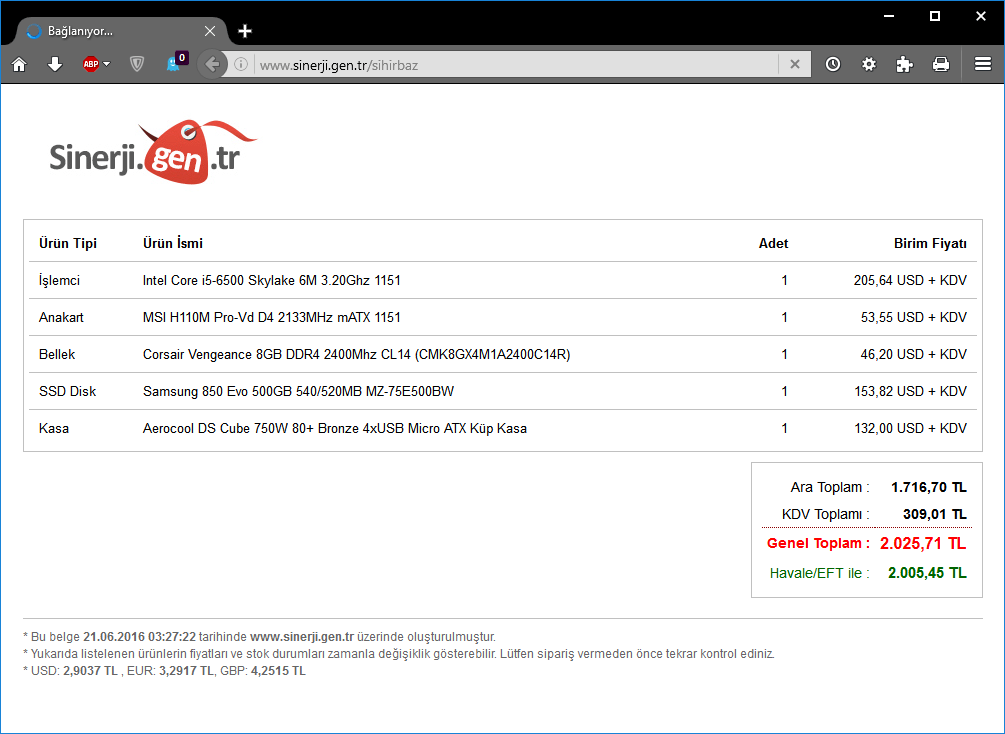Click the EUR rate 3,2917 TL
This screenshot has height=734, width=1005.
(x=186, y=671)
